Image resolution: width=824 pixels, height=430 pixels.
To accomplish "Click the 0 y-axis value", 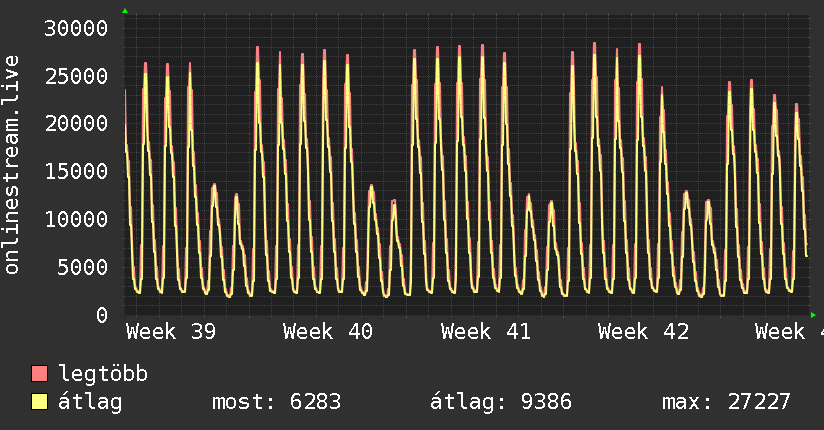I will tap(102, 315).
